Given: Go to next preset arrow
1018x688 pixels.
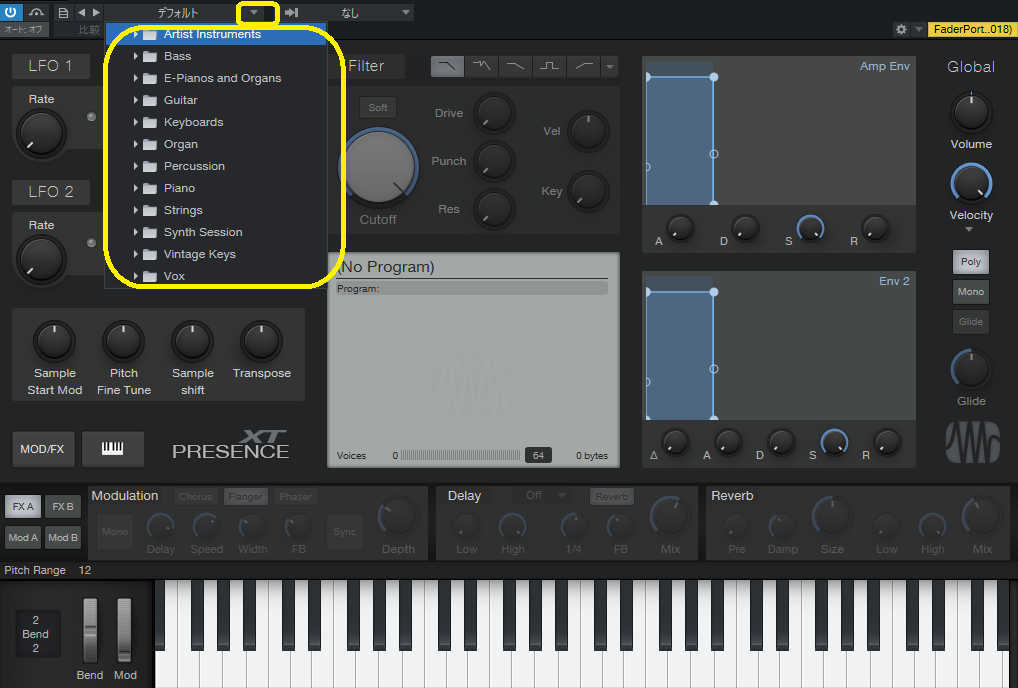Looking at the screenshot, I should pos(96,12).
